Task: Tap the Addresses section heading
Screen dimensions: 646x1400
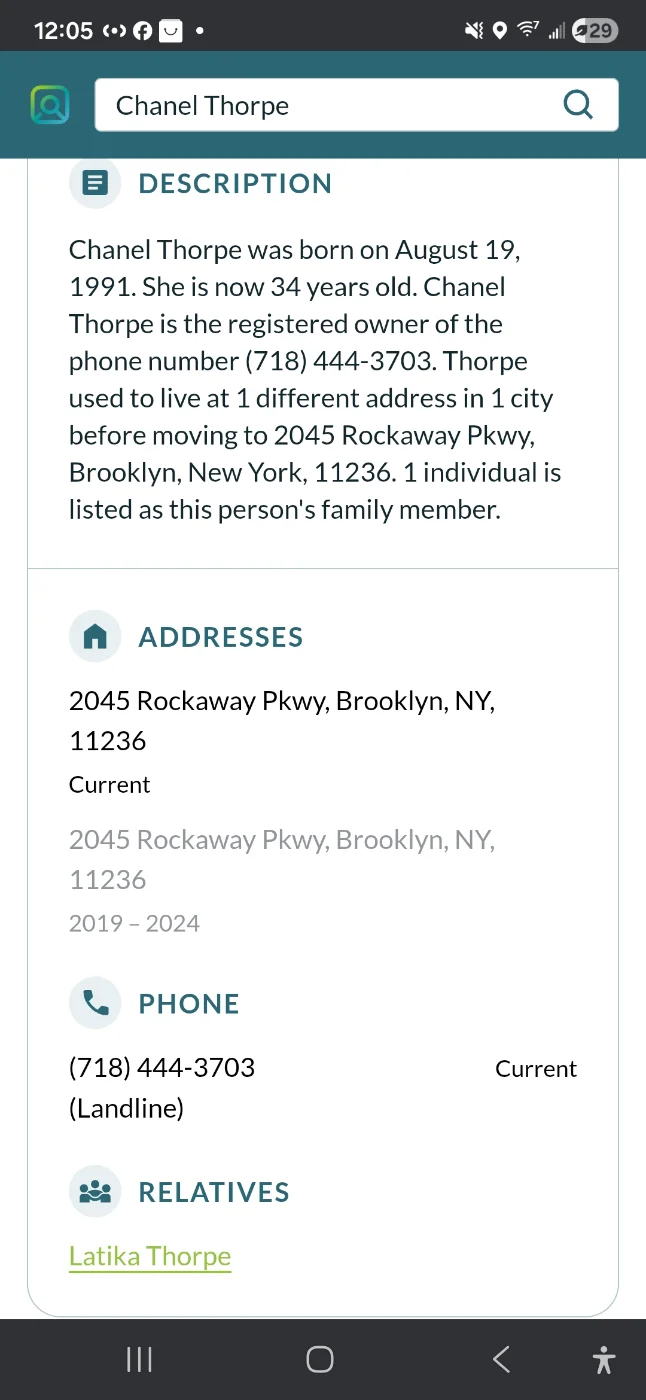Action: coord(221,637)
